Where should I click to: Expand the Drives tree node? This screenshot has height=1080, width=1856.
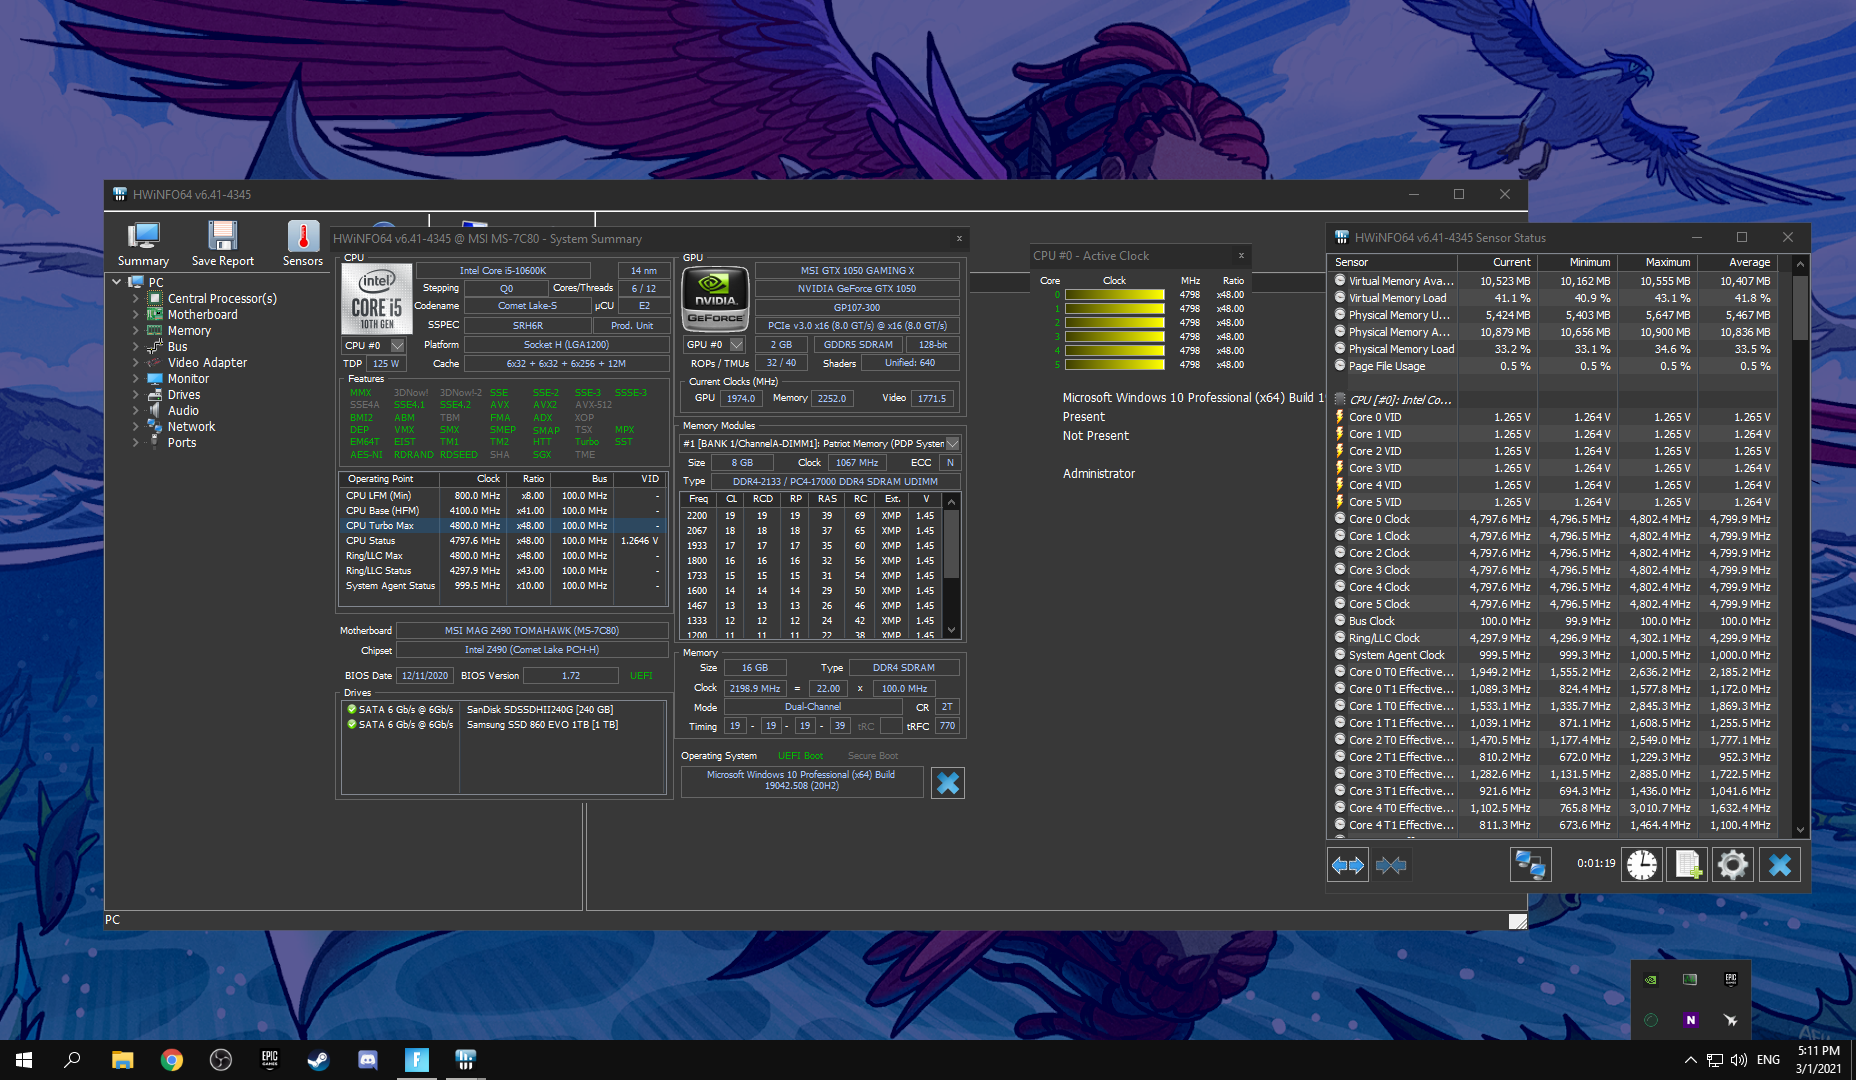tap(136, 395)
